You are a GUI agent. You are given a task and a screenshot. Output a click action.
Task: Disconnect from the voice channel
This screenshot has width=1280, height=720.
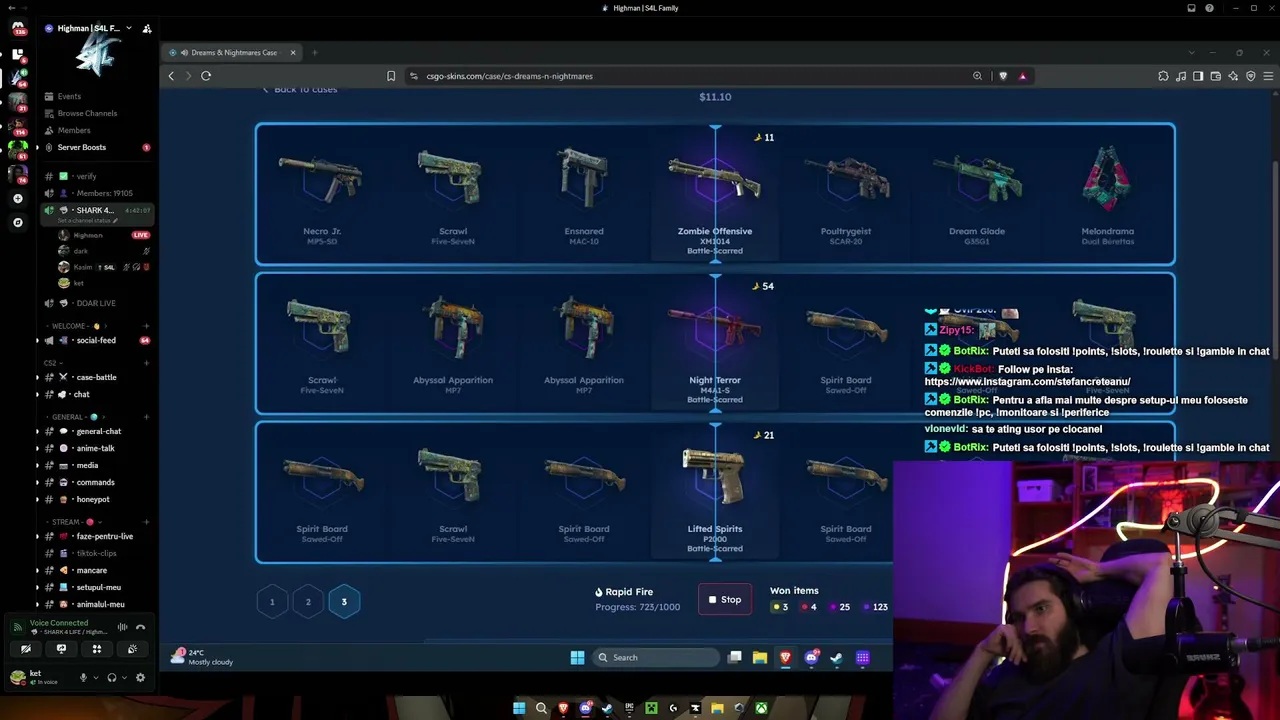[140, 627]
